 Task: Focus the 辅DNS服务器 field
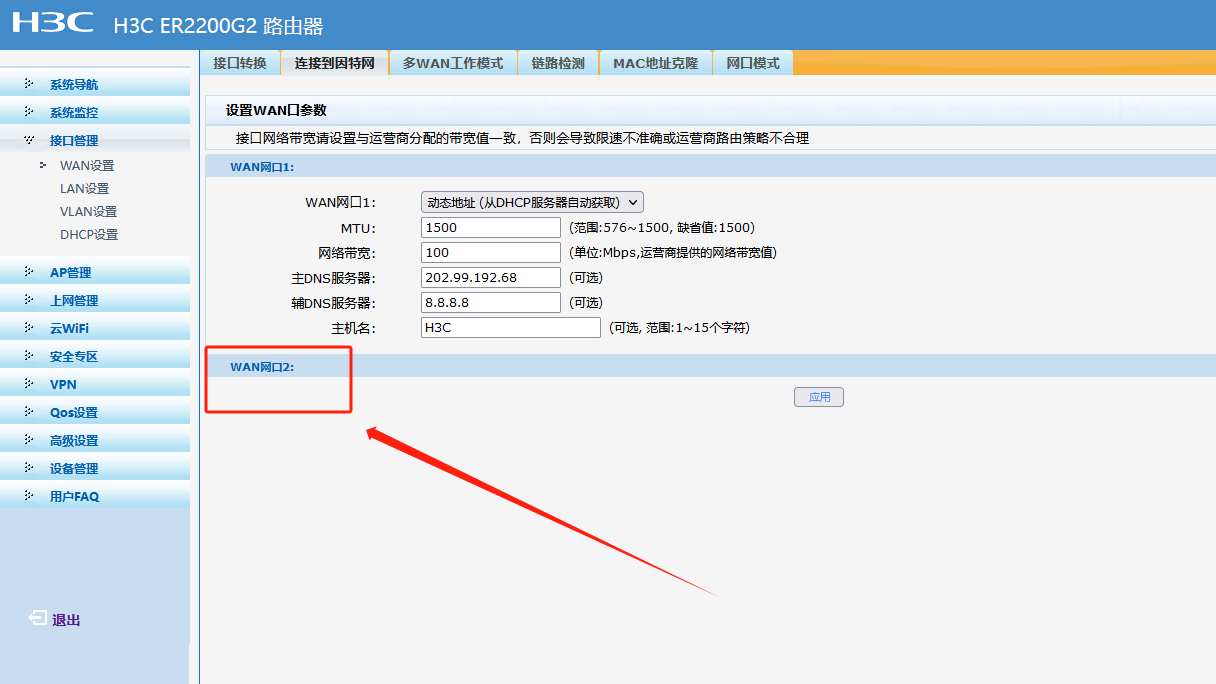(491, 302)
